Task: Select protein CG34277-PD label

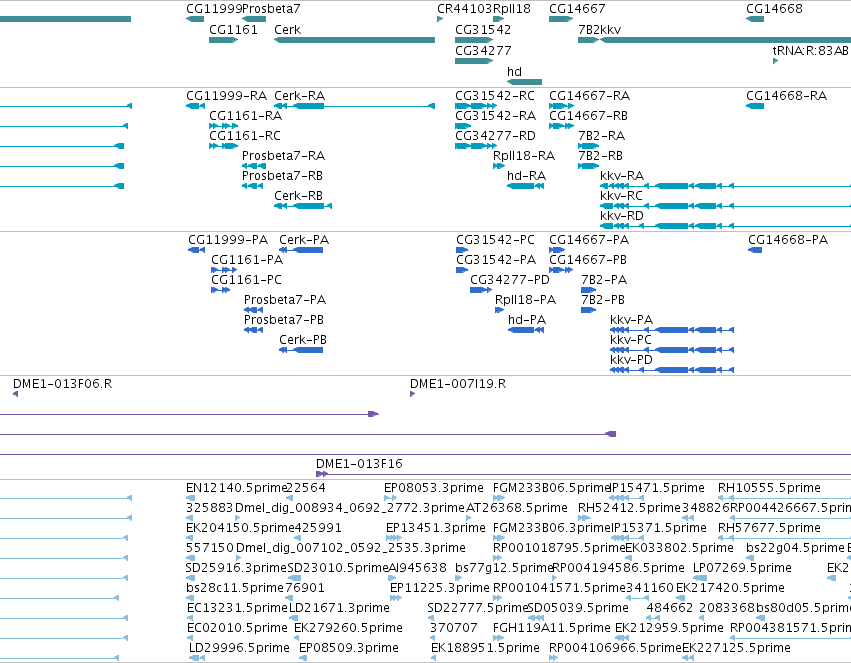Action: coord(510,280)
